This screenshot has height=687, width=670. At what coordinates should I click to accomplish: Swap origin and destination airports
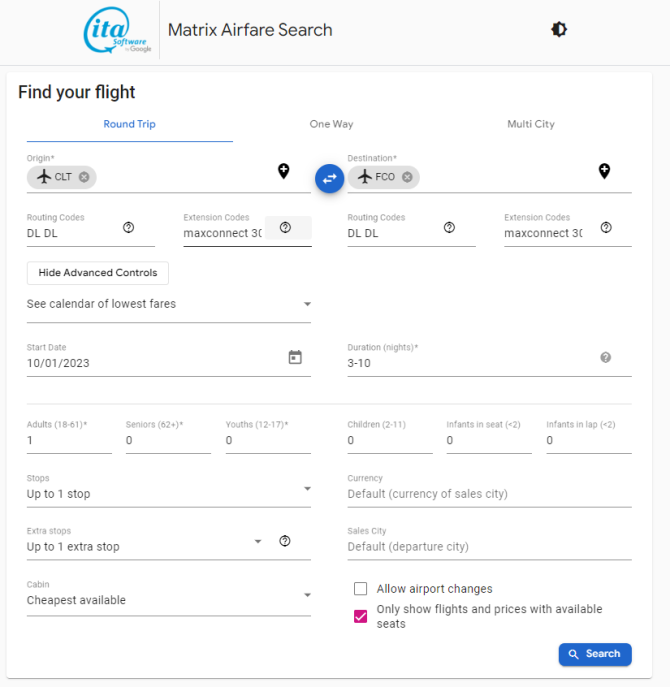pyautogui.click(x=330, y=178)
